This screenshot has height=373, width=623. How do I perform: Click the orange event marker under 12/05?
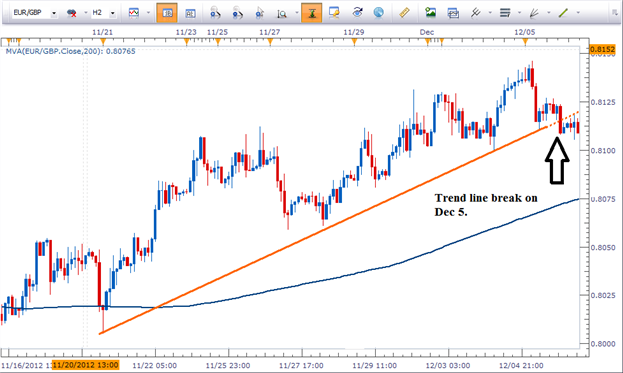pos(525,42)
